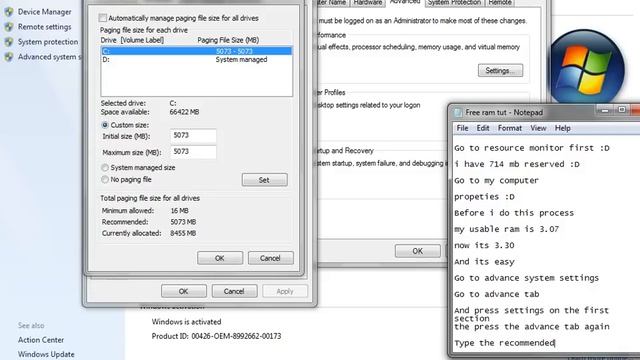Click 'Windows is activated' text
The width and height of the screenshot is (640, 360).
point(187,322)
